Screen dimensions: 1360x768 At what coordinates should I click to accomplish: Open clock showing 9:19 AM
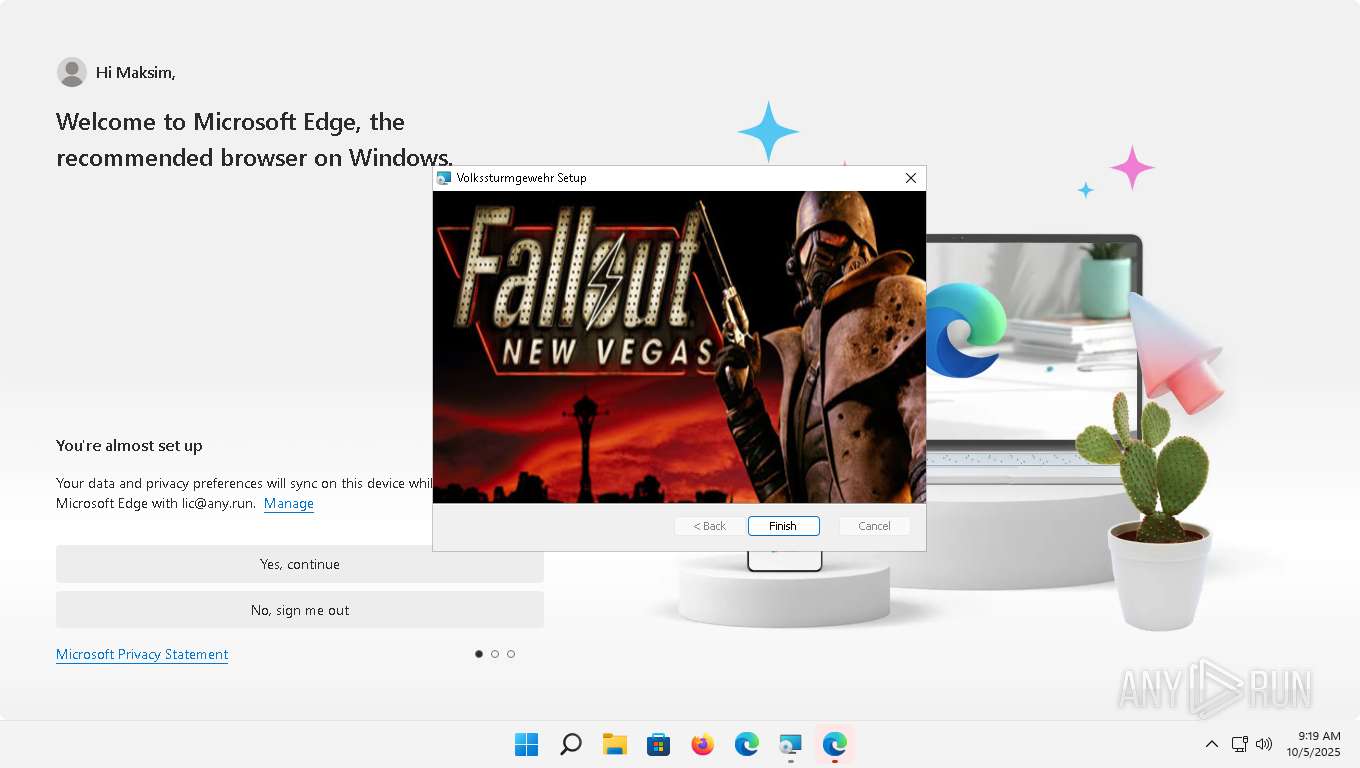[1313, 744]
